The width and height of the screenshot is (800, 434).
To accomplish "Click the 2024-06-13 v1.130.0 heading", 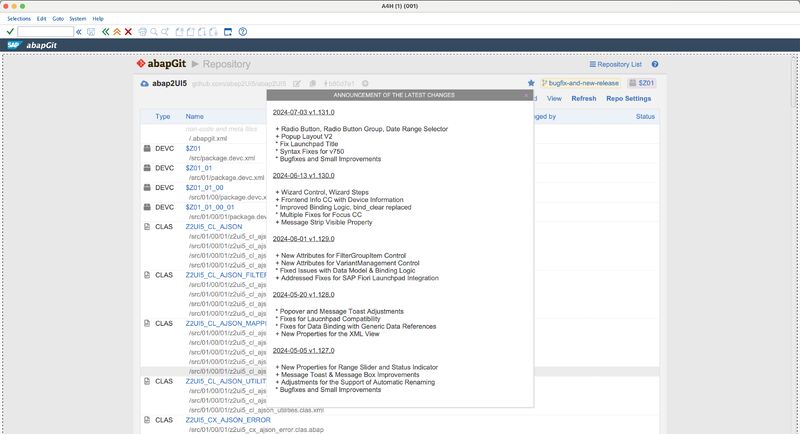I will (x=304, y=175).
